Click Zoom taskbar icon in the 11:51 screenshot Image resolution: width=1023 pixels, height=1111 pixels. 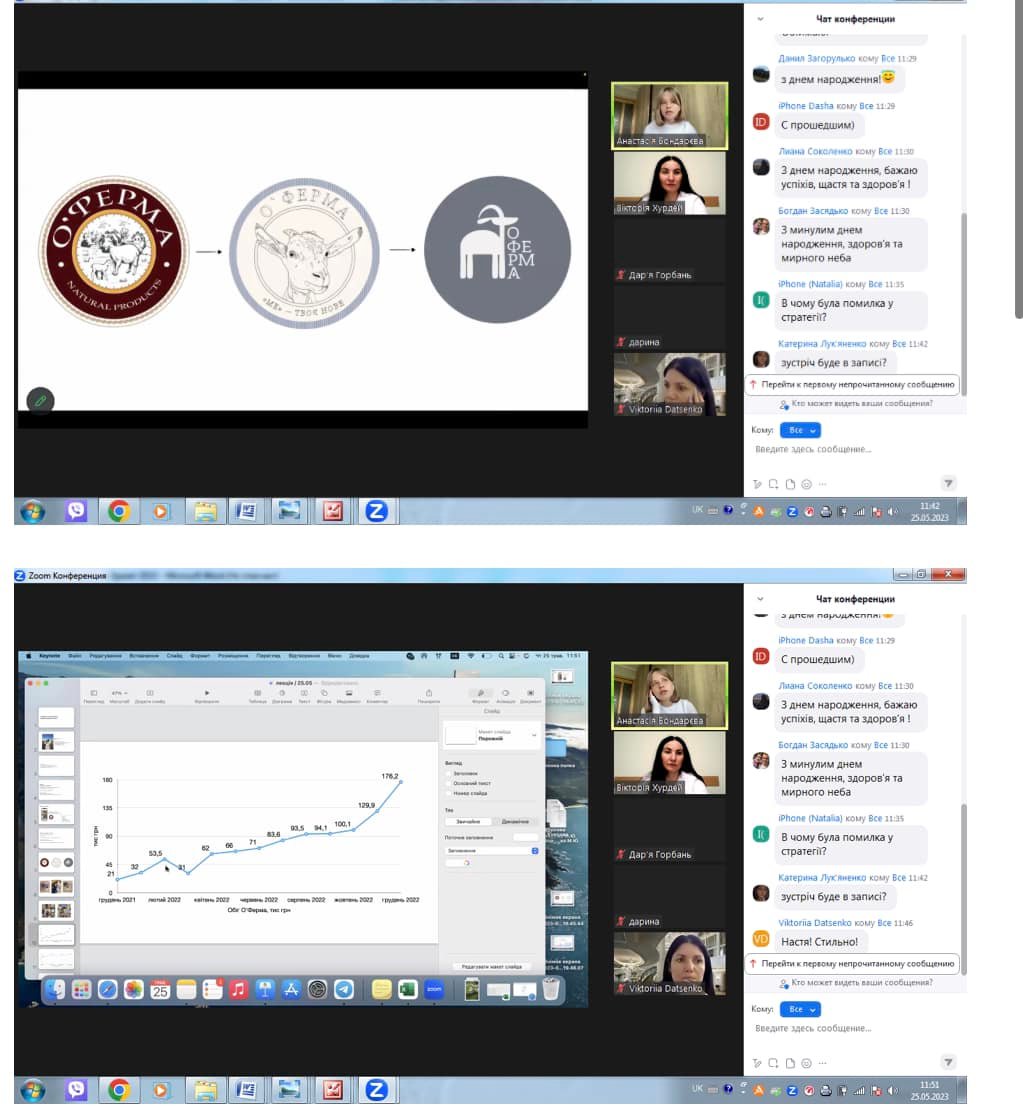(x=376, y=1090)
